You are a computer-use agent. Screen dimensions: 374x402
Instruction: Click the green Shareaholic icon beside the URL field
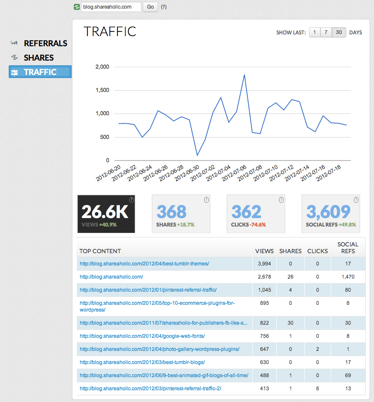77,7
